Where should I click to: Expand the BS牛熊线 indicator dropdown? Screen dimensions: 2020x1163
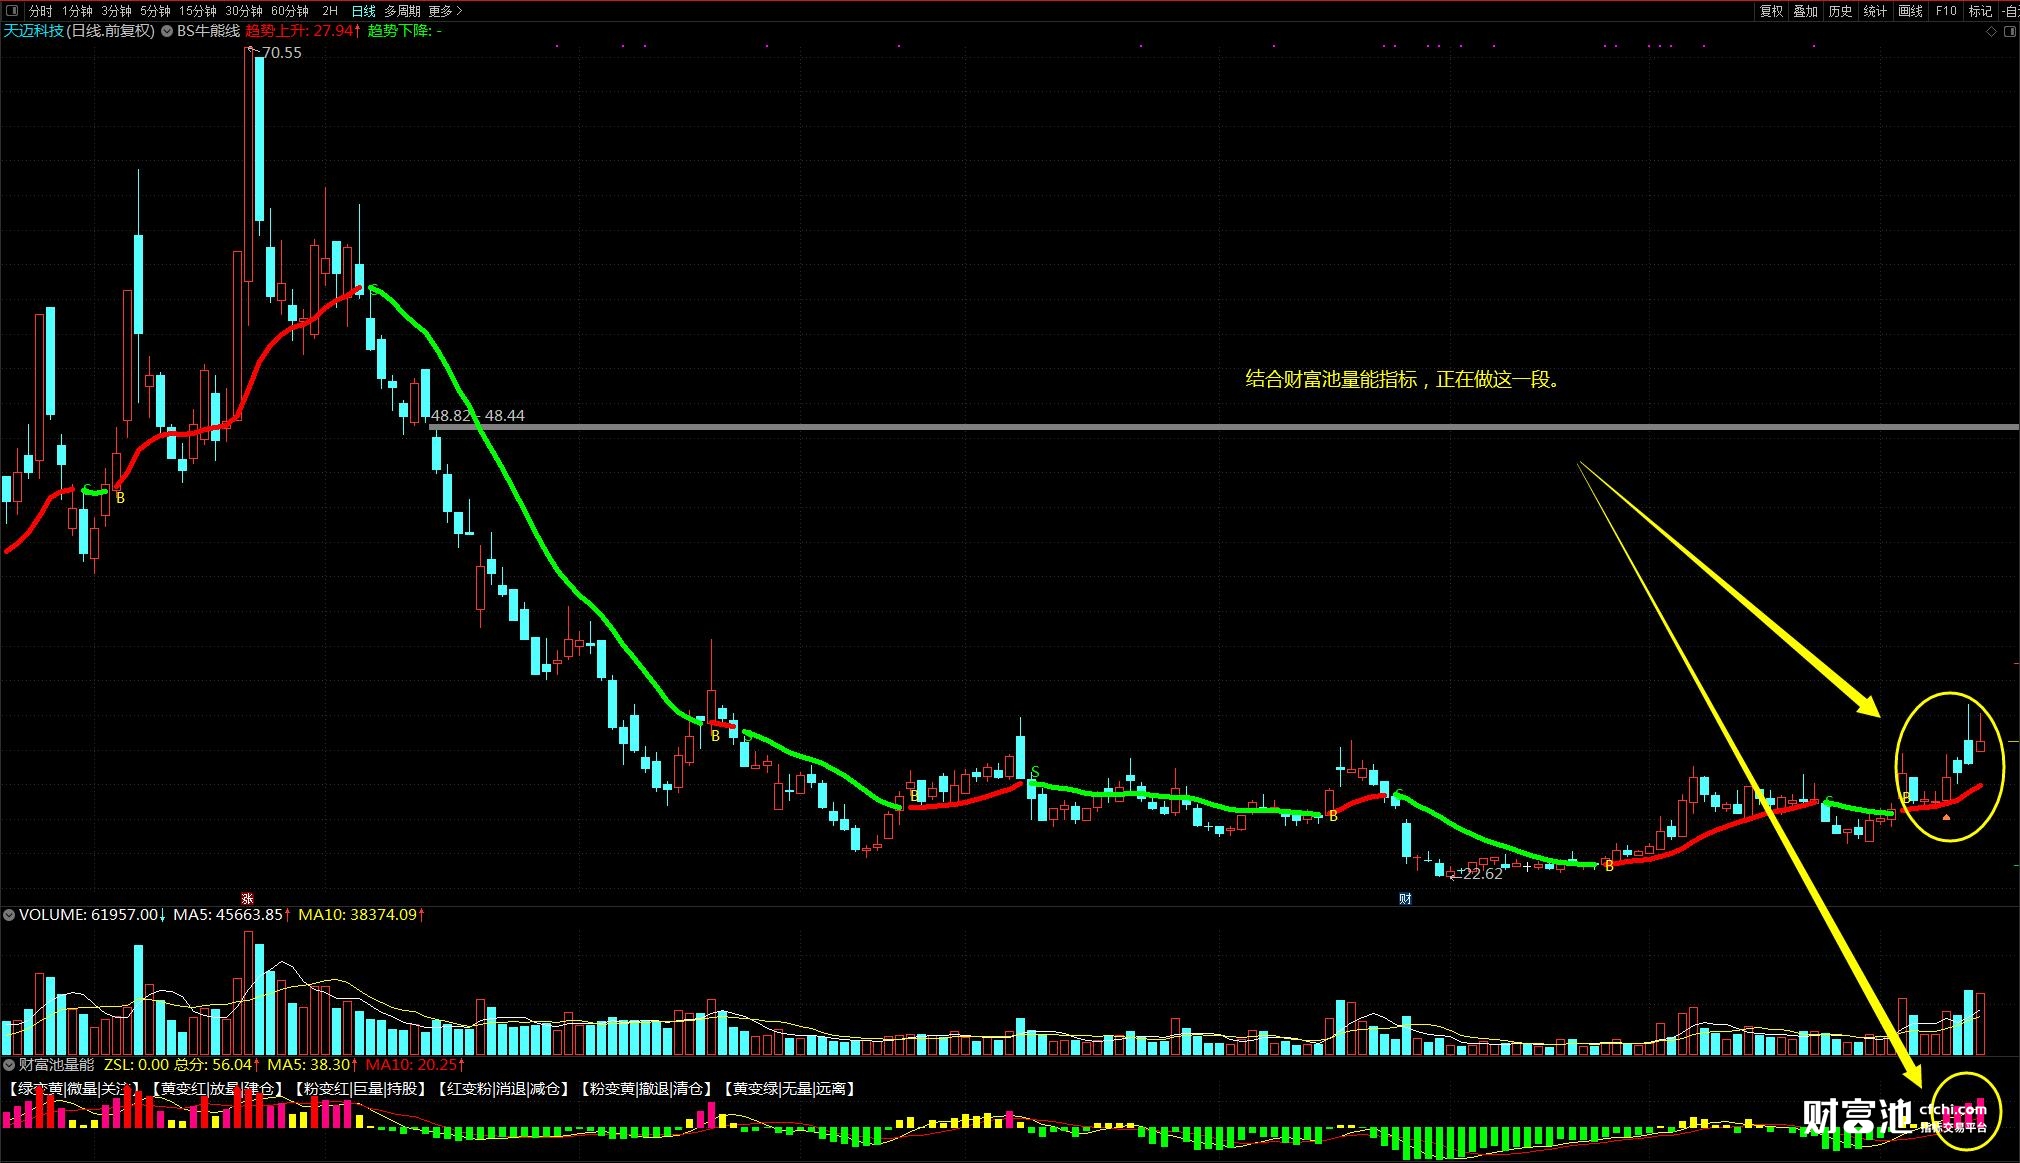click(167, 31)
